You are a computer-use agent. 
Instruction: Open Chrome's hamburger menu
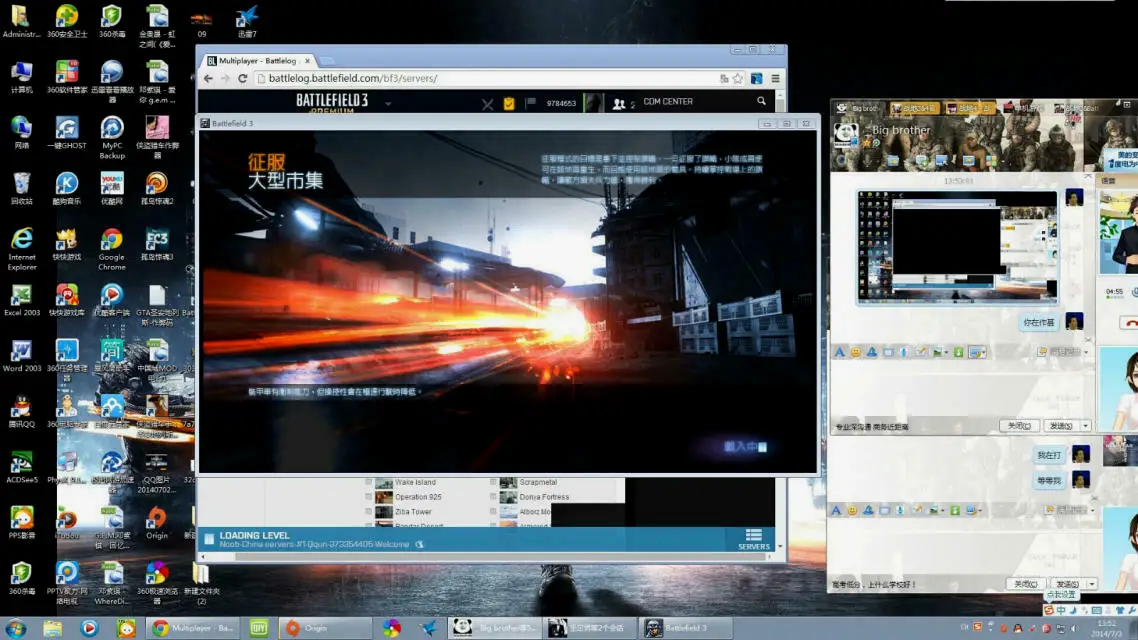775,78
